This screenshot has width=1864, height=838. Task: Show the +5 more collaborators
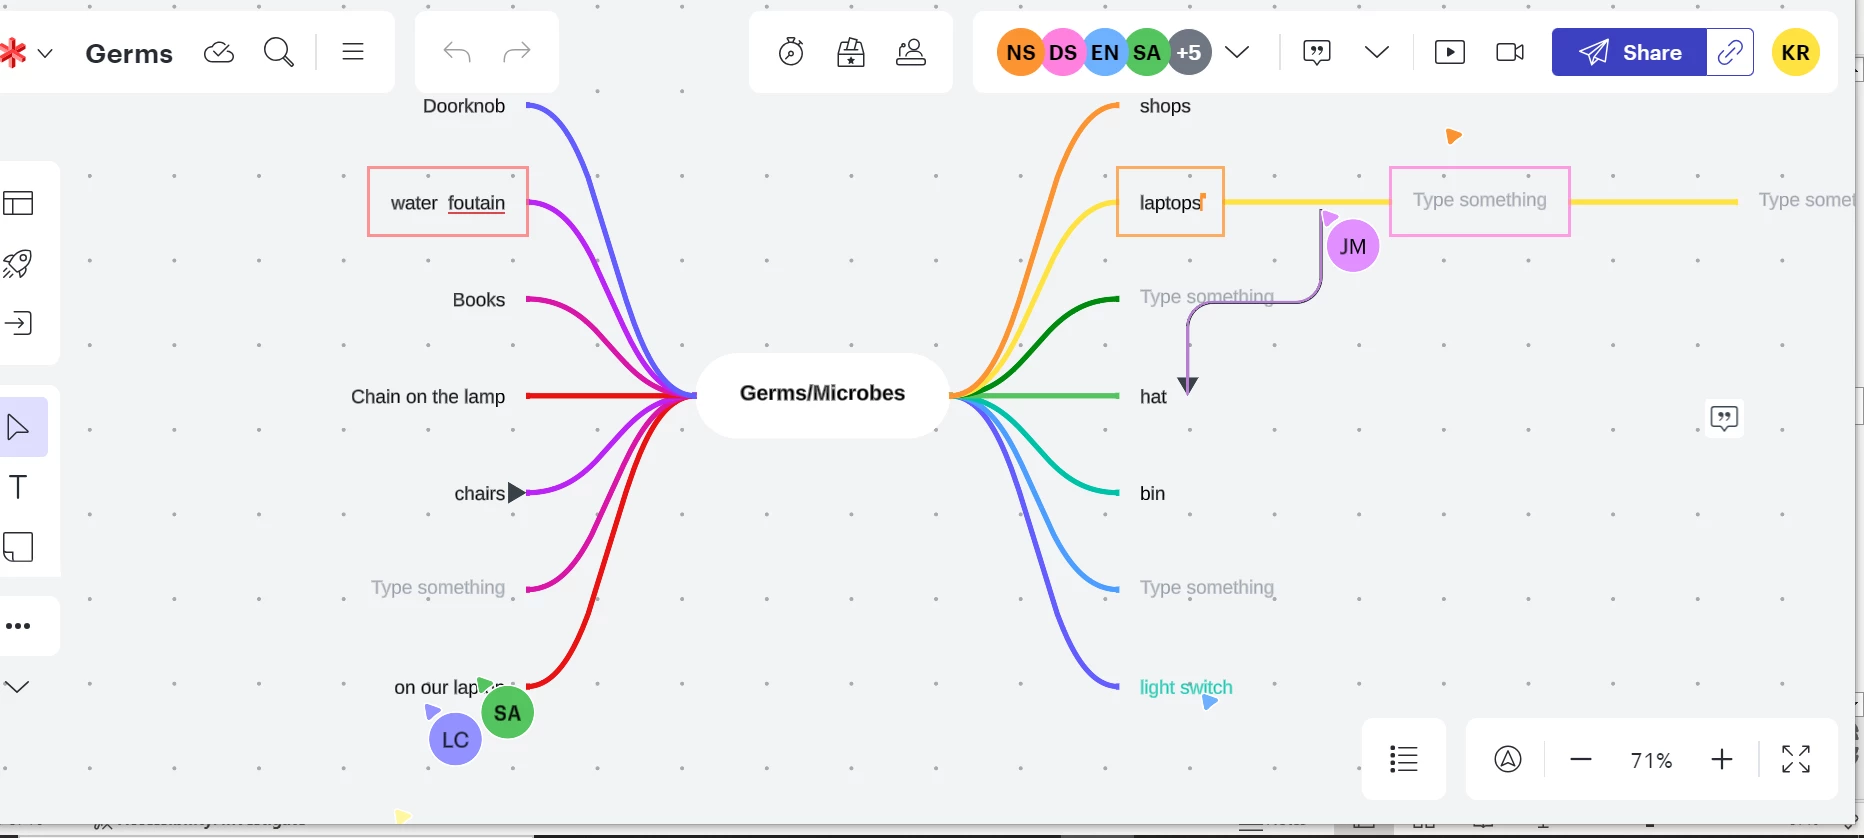pyautogui.click(x=1189, y=53)
